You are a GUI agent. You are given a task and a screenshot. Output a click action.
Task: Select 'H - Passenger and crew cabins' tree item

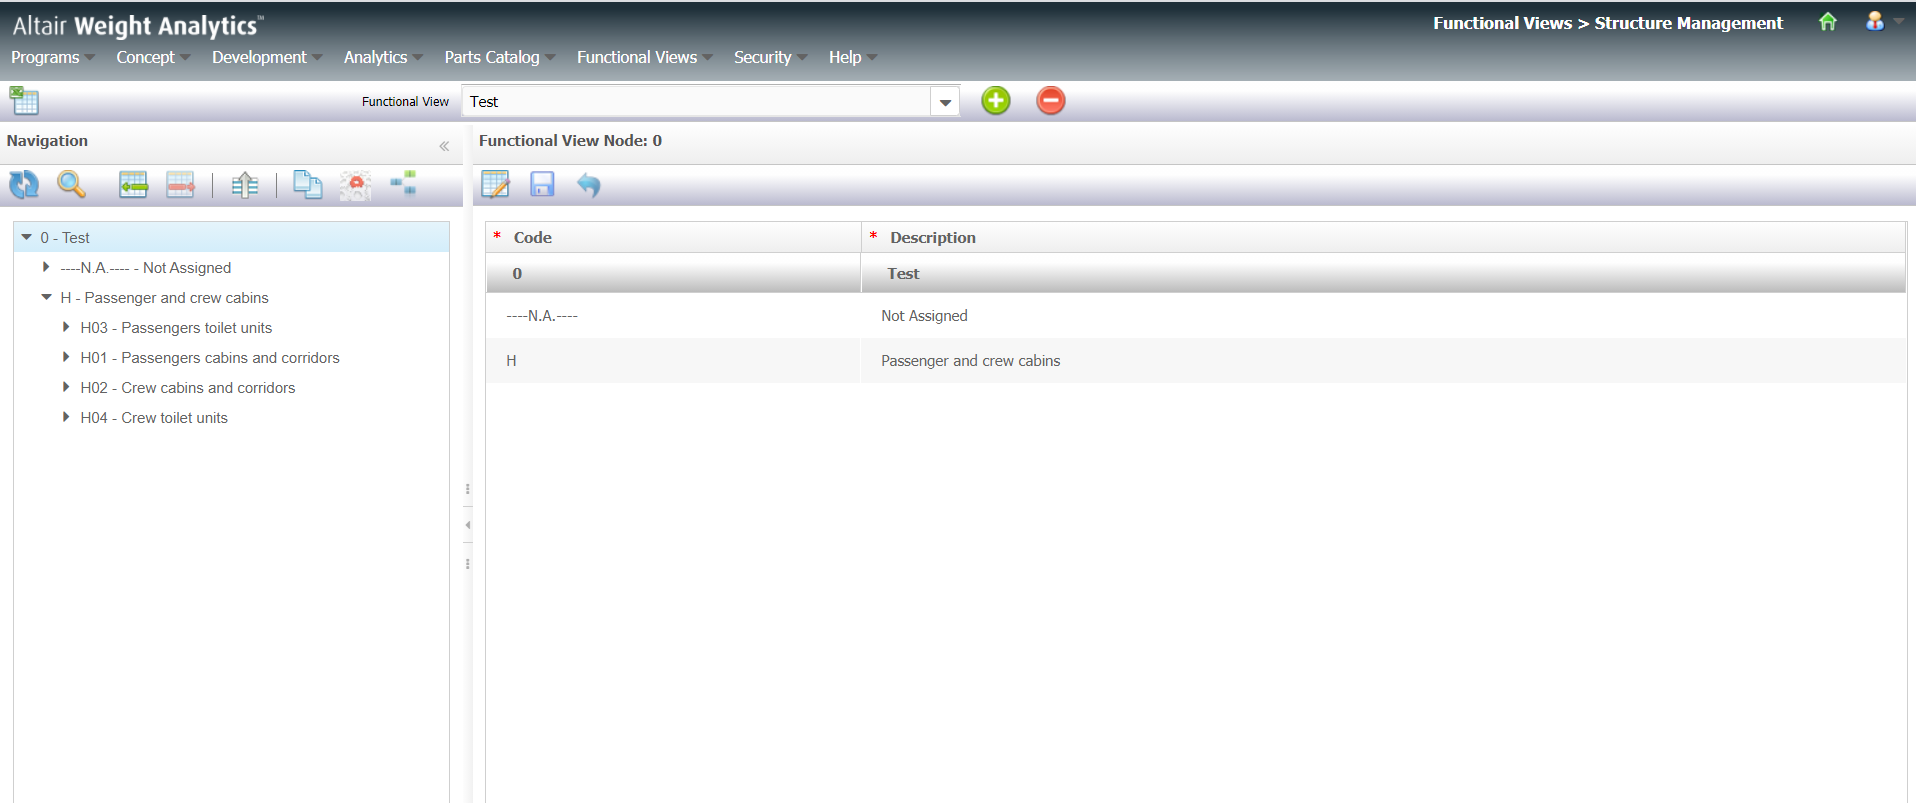[165, 298]
